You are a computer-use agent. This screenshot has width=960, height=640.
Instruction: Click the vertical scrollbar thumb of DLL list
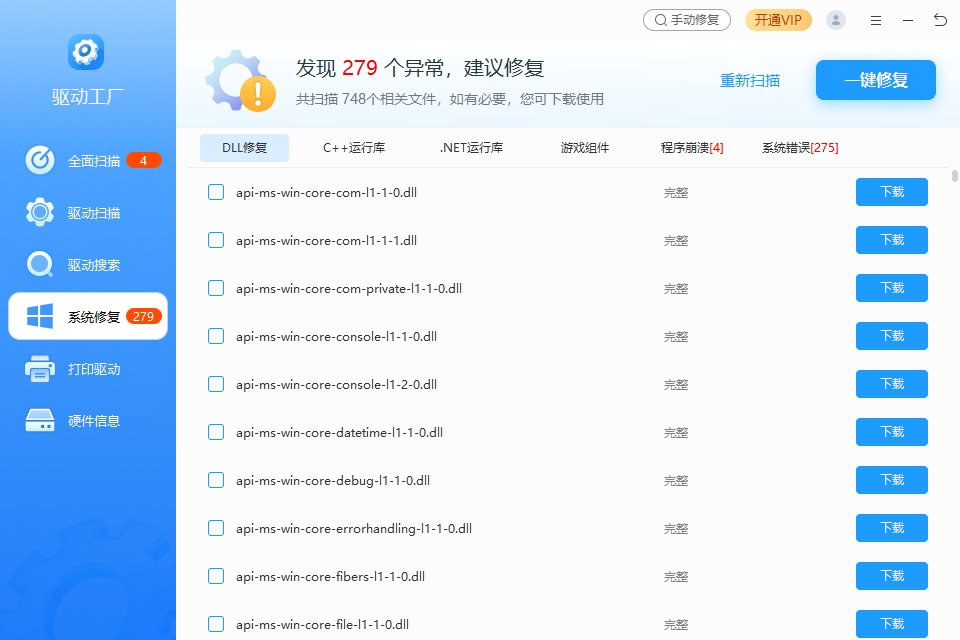(955, 176)
